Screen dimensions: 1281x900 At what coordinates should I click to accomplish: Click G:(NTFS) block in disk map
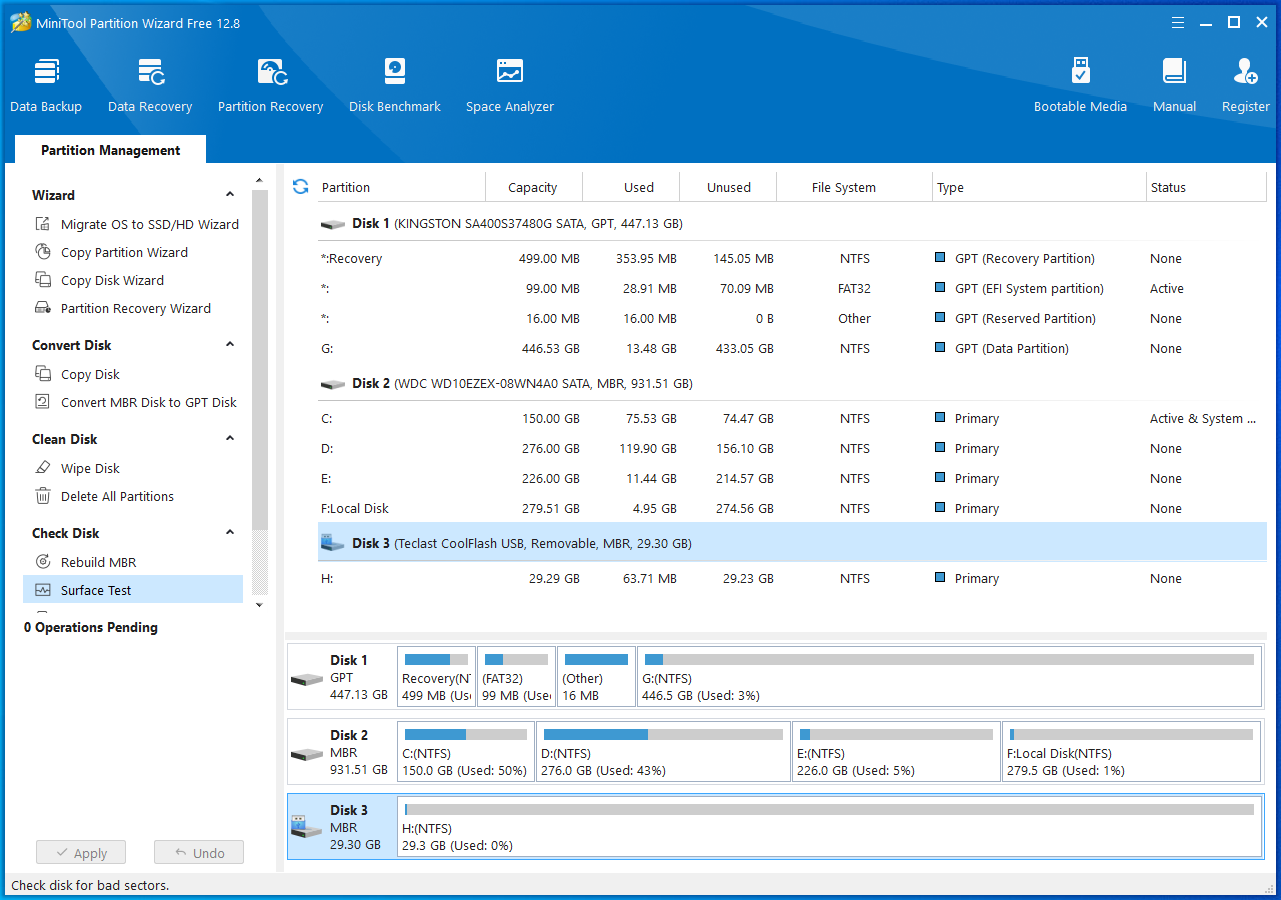pyautogui.click(x=949, y=676)
